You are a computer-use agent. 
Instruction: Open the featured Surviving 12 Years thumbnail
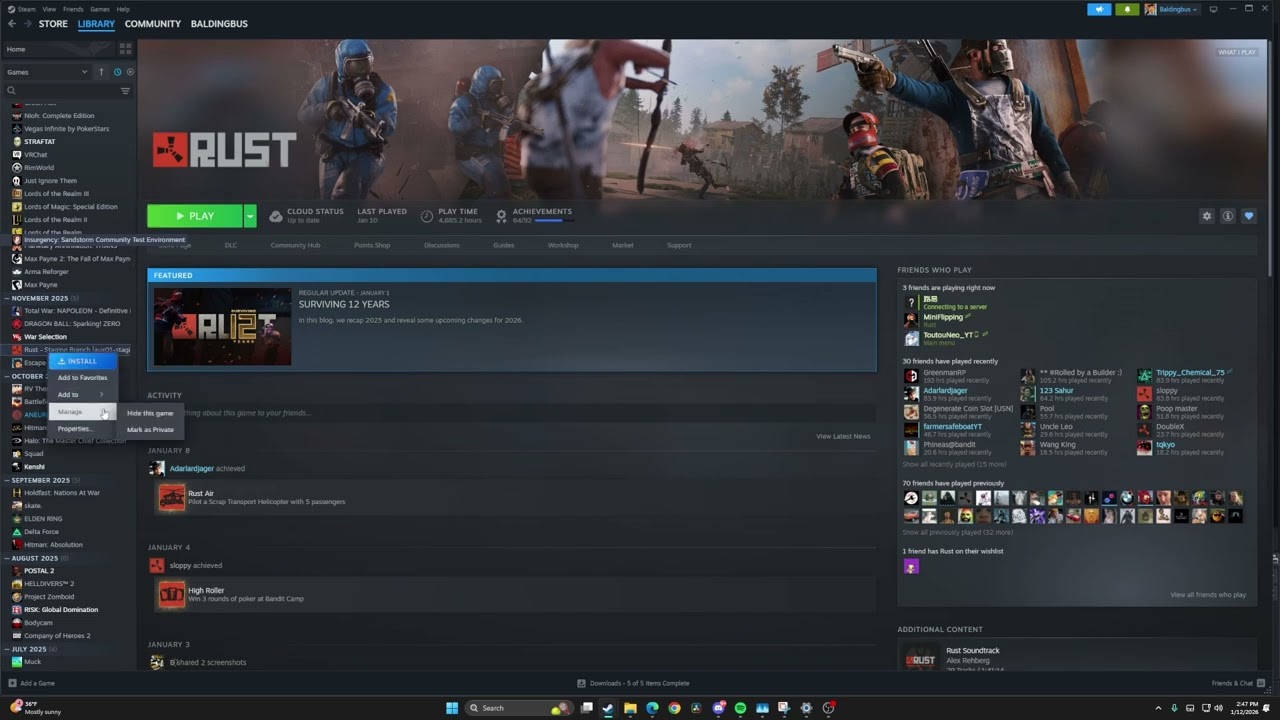[x=222, y=327]
